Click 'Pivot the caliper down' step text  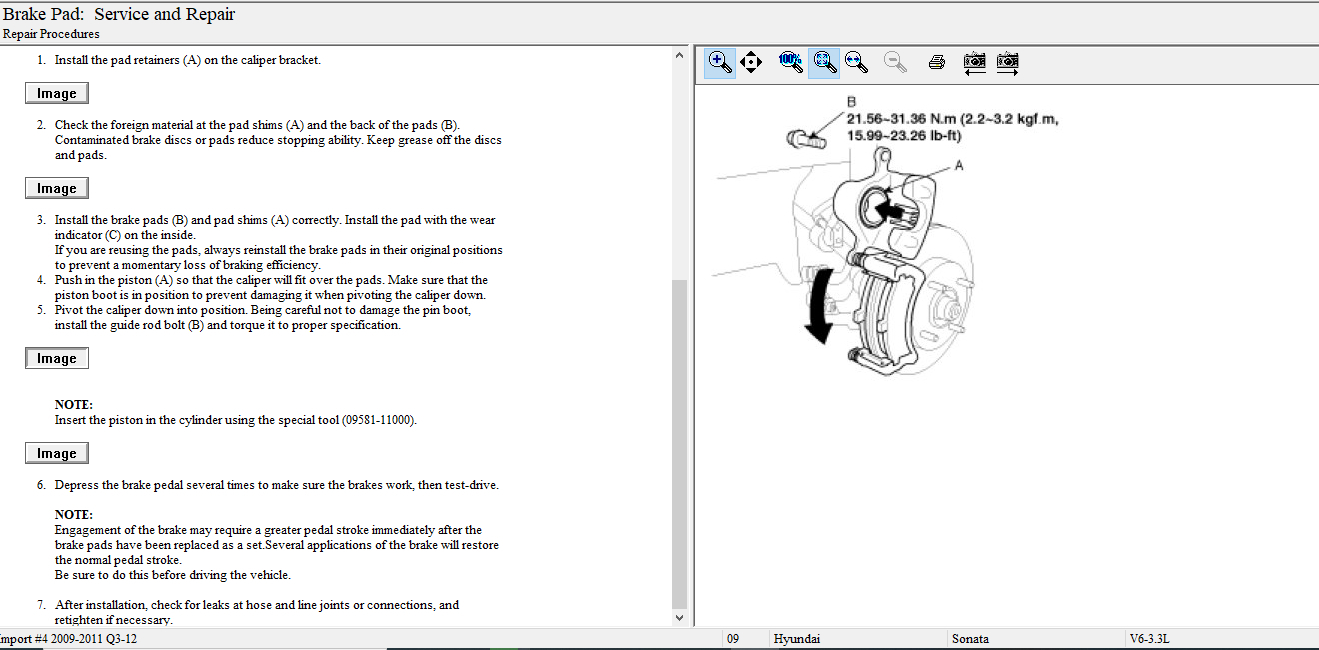click(263, 318)
